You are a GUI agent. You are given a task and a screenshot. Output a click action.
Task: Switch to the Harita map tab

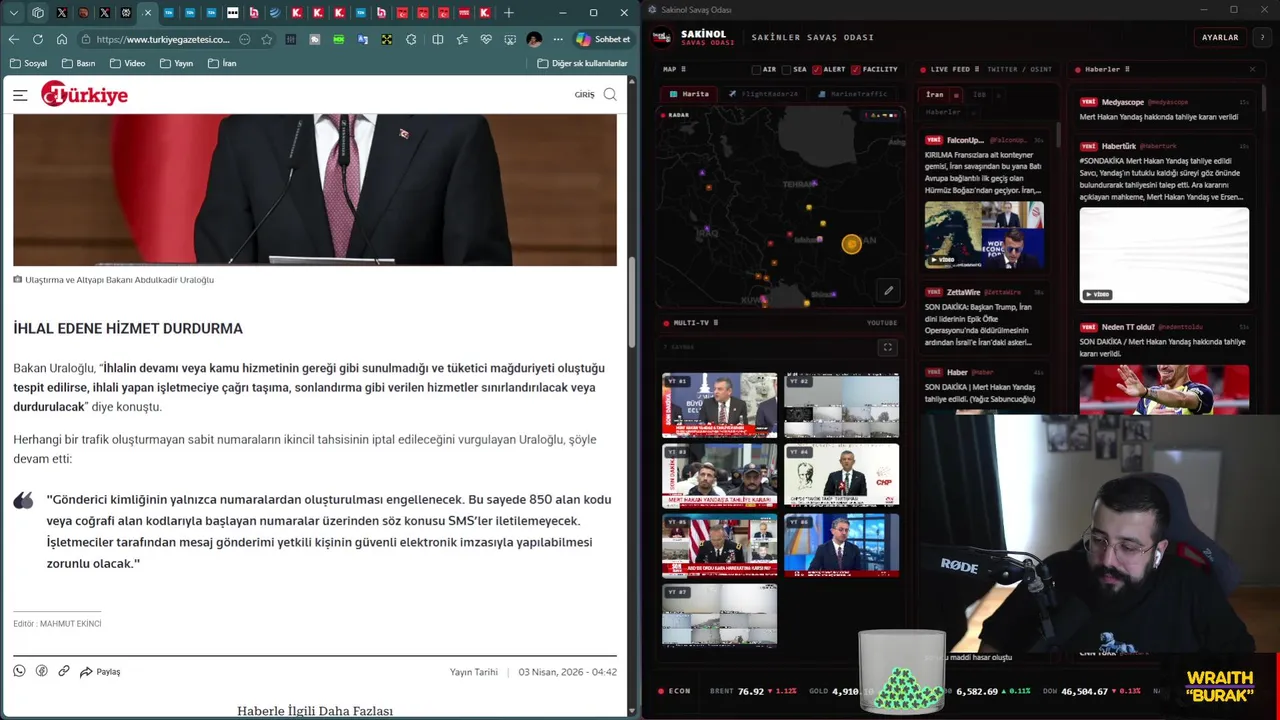689,94
